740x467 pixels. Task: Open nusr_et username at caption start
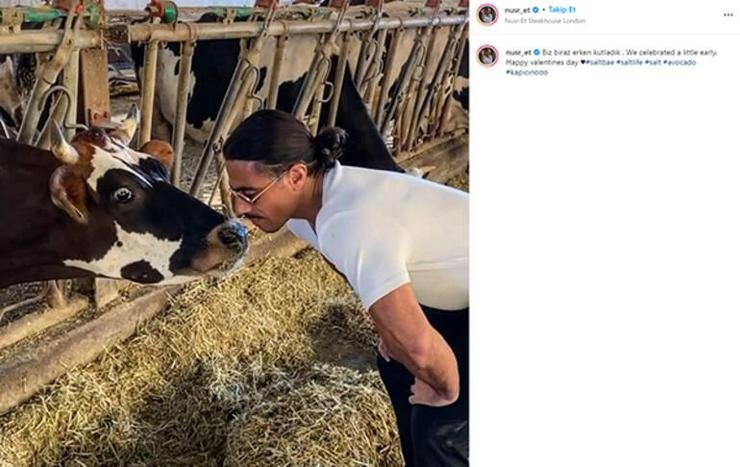518,52
